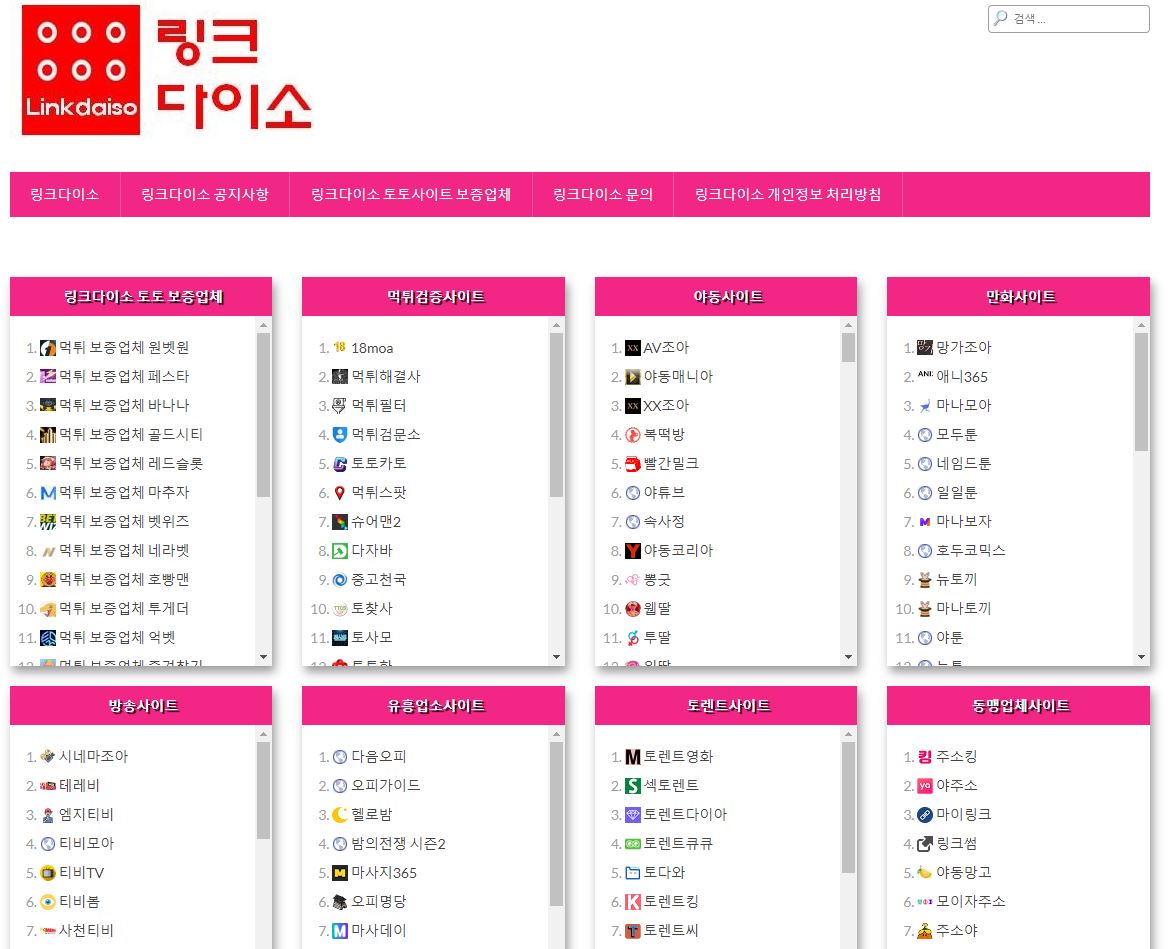Click the icon beside 망가조아
1170x949 pixels.
click(925, 348)
